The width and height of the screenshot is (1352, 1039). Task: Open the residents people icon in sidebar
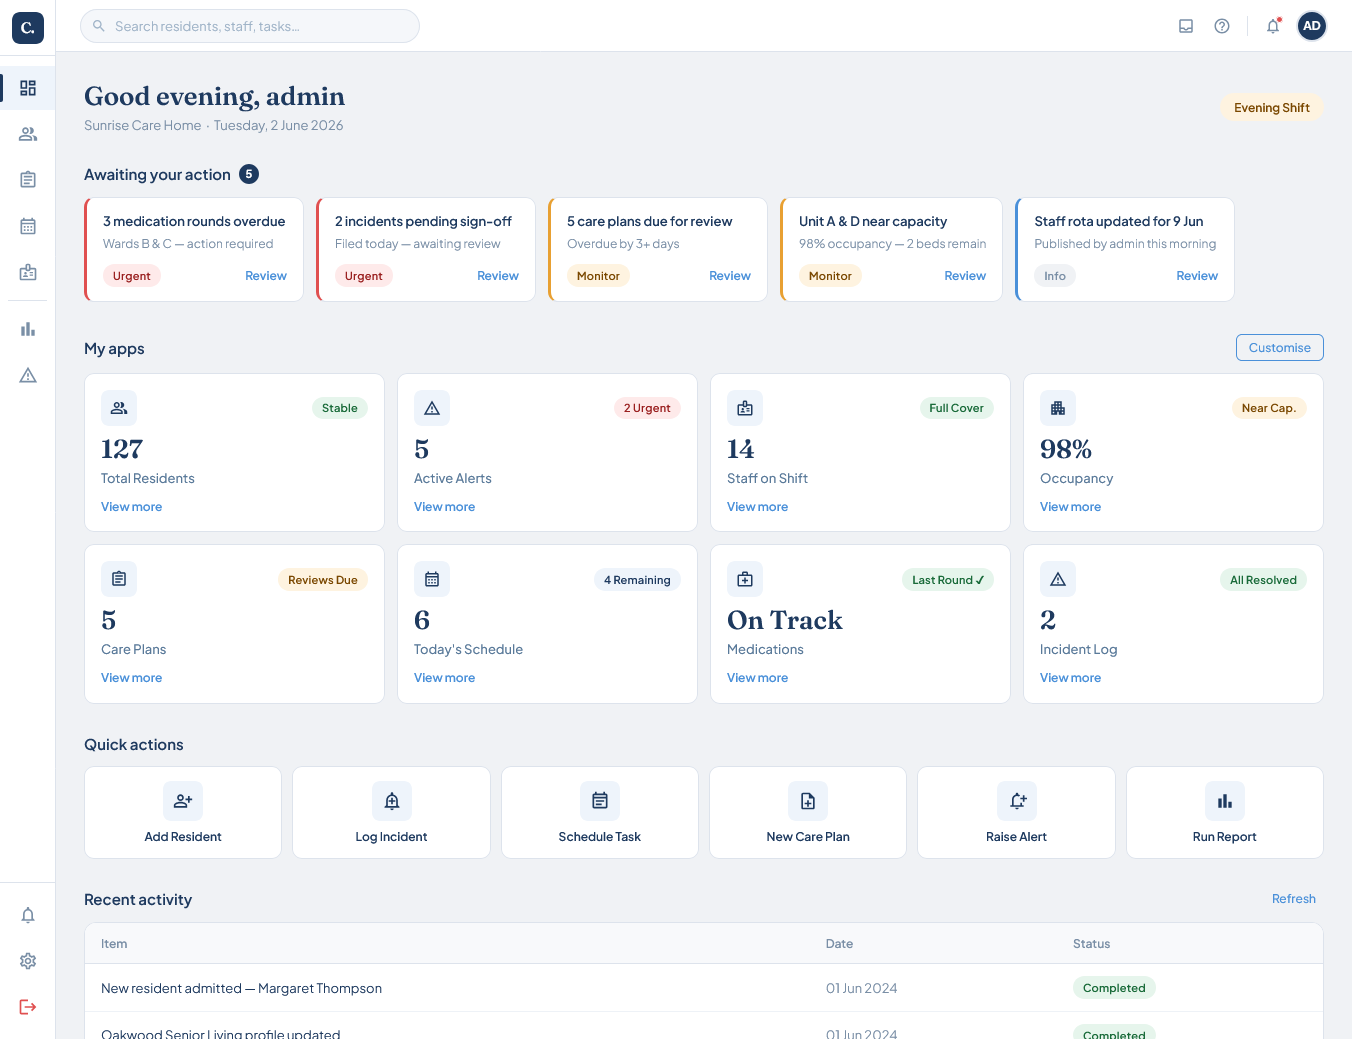[28, 134]
